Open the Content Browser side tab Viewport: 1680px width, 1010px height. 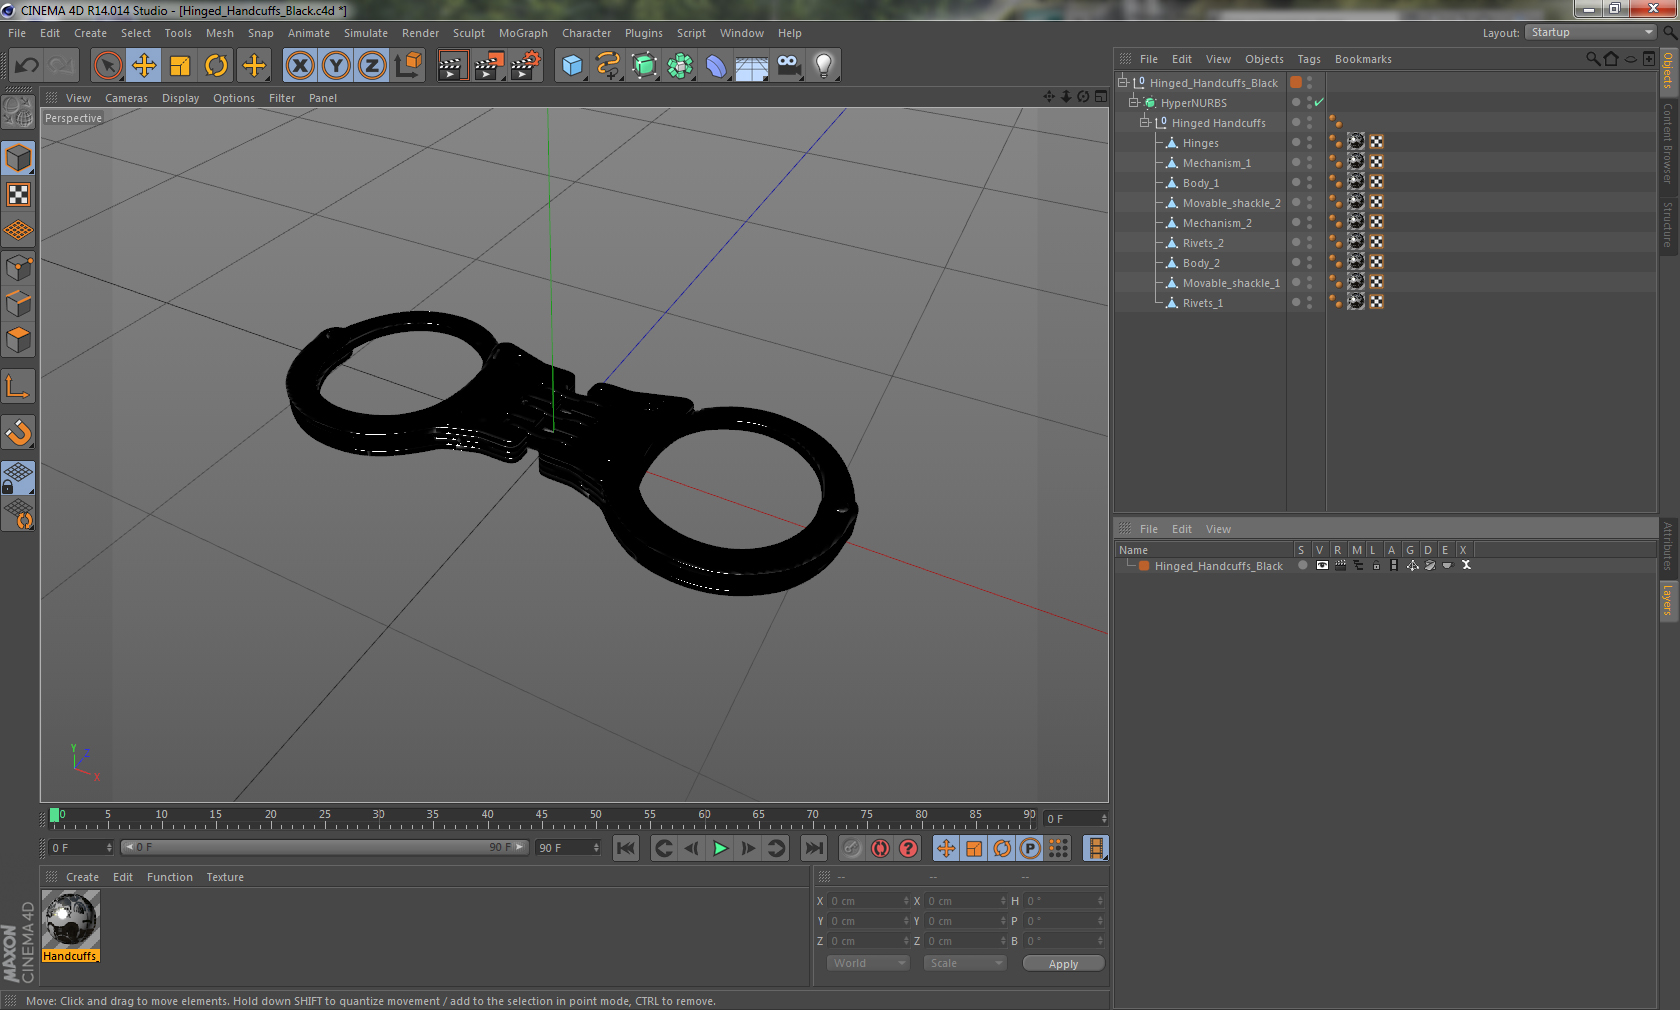point(1668,143)
